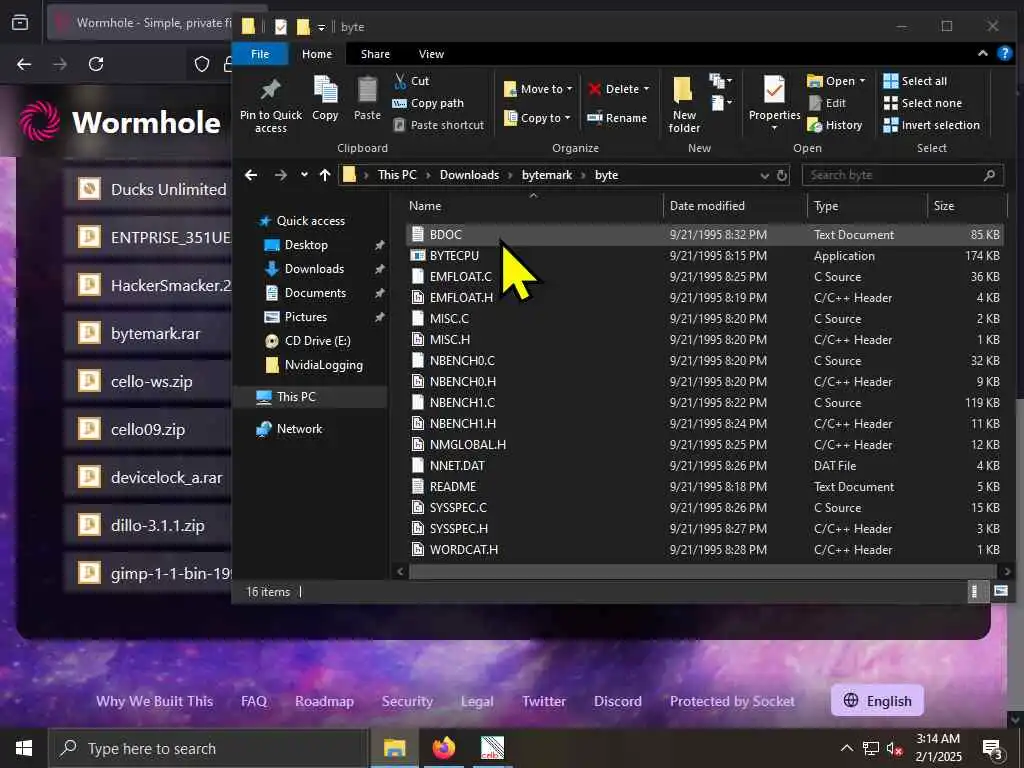This screenshot has height=768, width=1024.
Task: Click Invert selection
Action: pos(931,125)
